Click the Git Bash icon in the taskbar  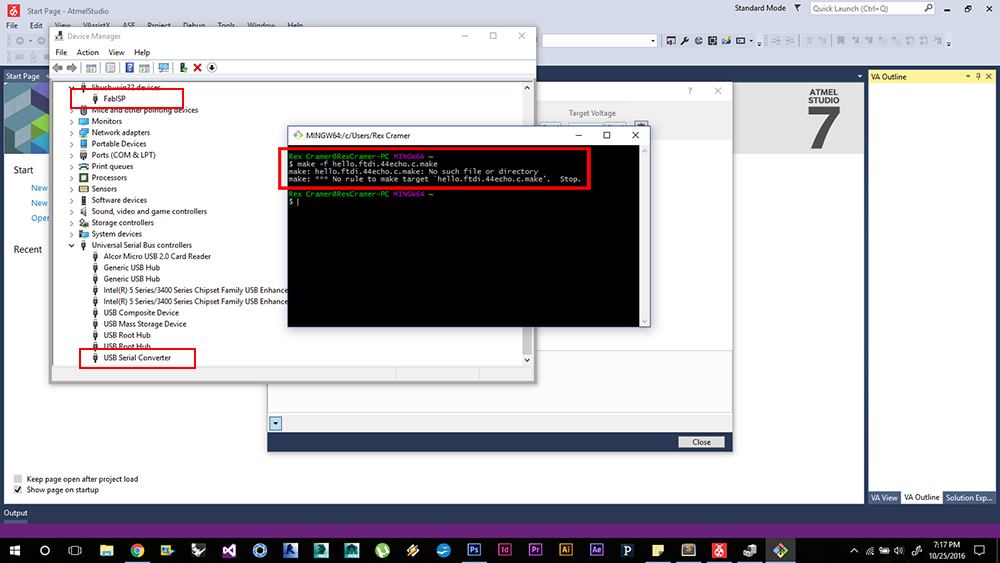[780, 550]
